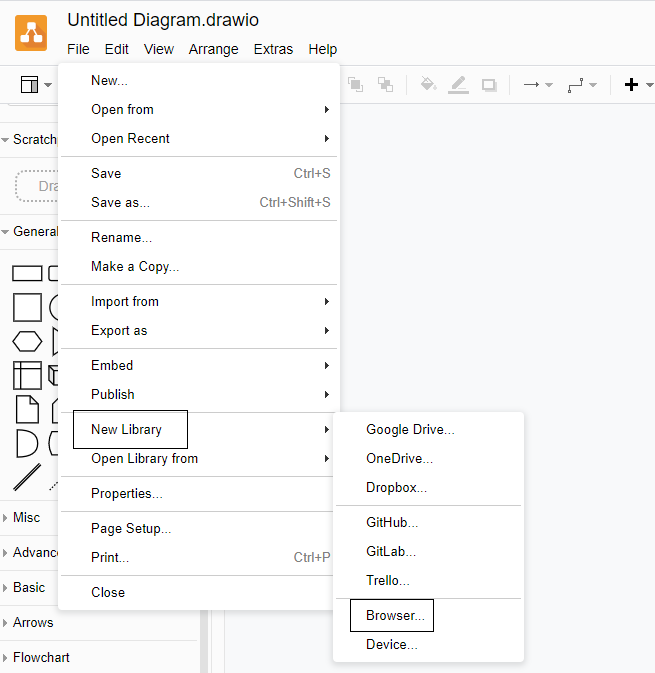Select the Note document shape
The image size is (655, 673).
[27, 409]
